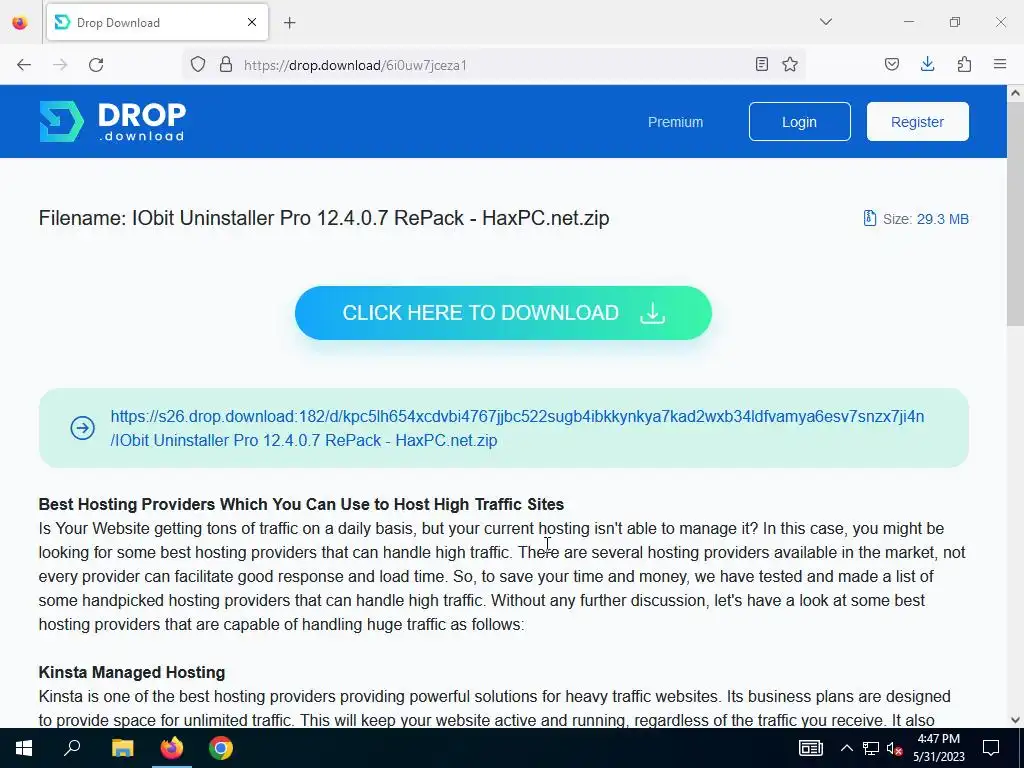
Task: Click the page vertical scrollbar thumb
Action: pyautogui.click(x=1015, y=216)
